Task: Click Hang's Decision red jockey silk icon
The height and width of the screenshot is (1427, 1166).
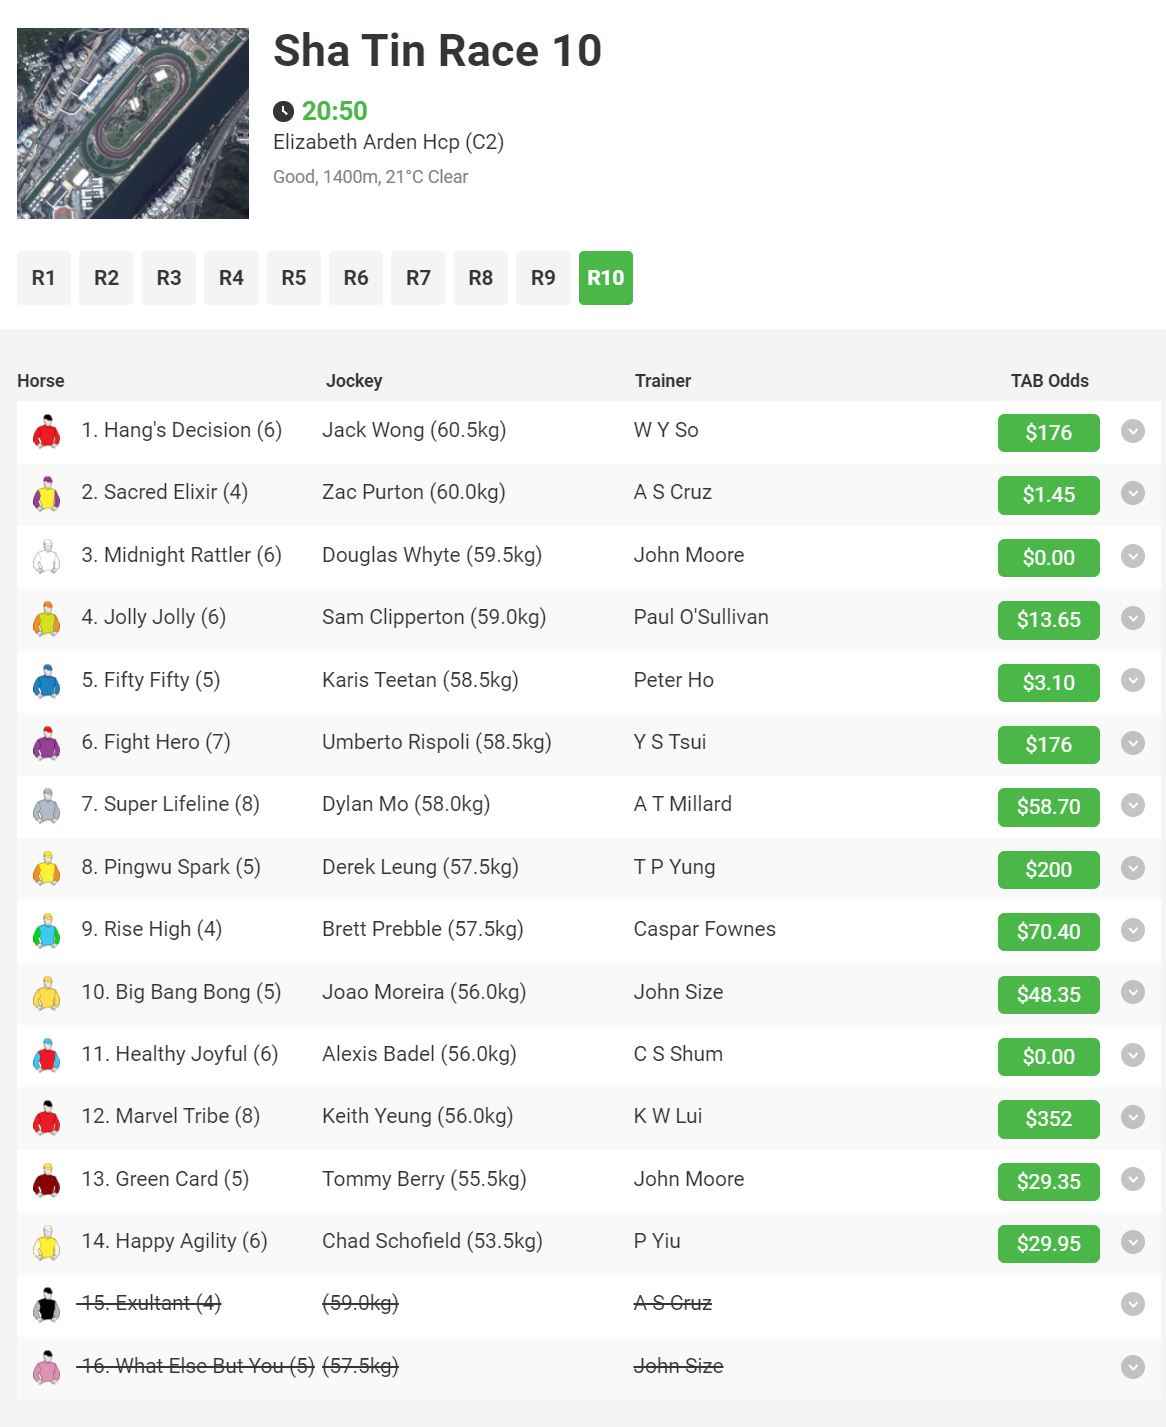Action: point(46,432)
